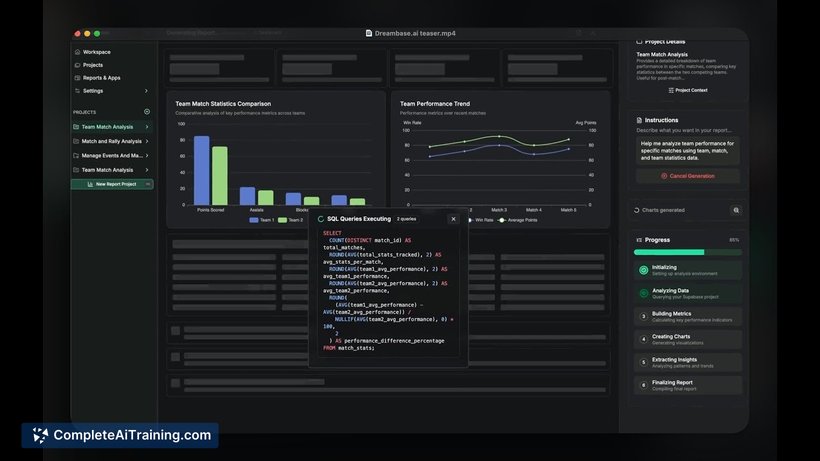The image size is (820, 461).
Task: Click the add icon beside PROJECTS heading
Action: pyautogui.click(x=147, y=112)
